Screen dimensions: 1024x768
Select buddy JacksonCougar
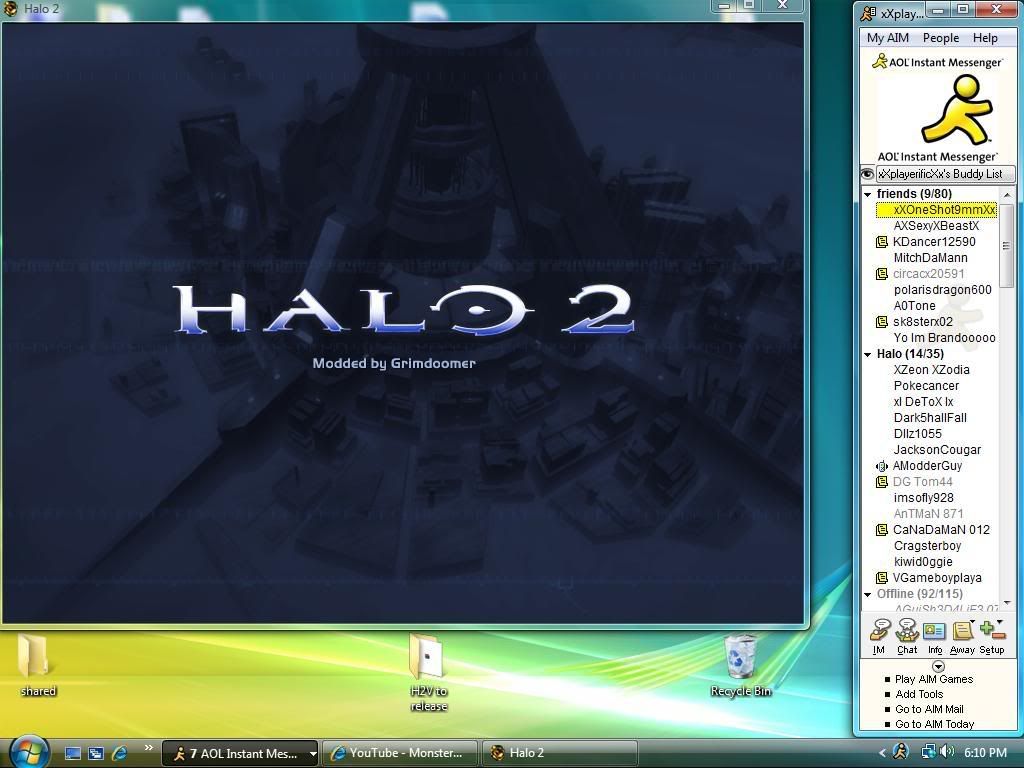click(937, 450)
